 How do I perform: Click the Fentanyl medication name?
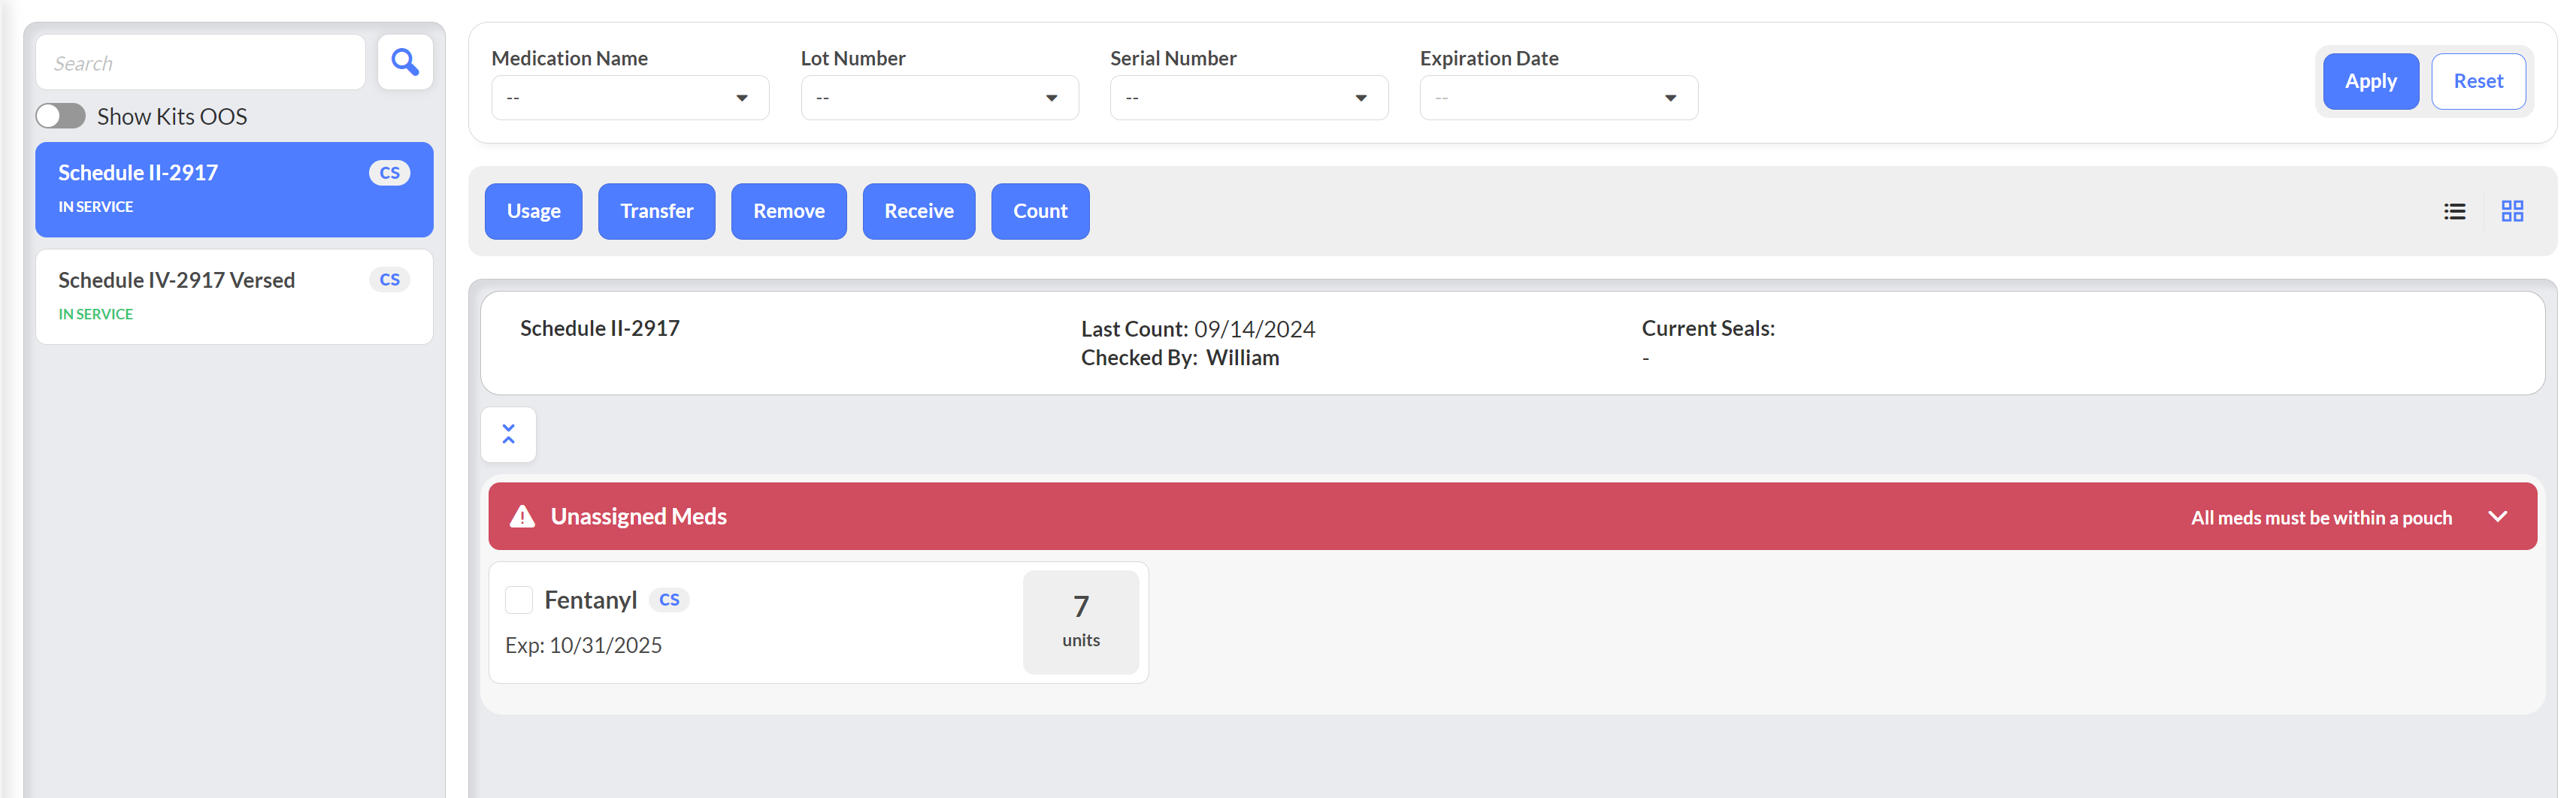pyautogui.click(x=590, y=600)
